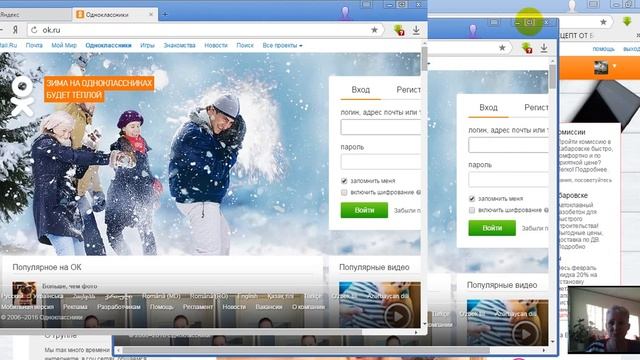Click the 'пароль' field in middle window
The width and height of the screenshot is (640, 360).
(509, 179)
